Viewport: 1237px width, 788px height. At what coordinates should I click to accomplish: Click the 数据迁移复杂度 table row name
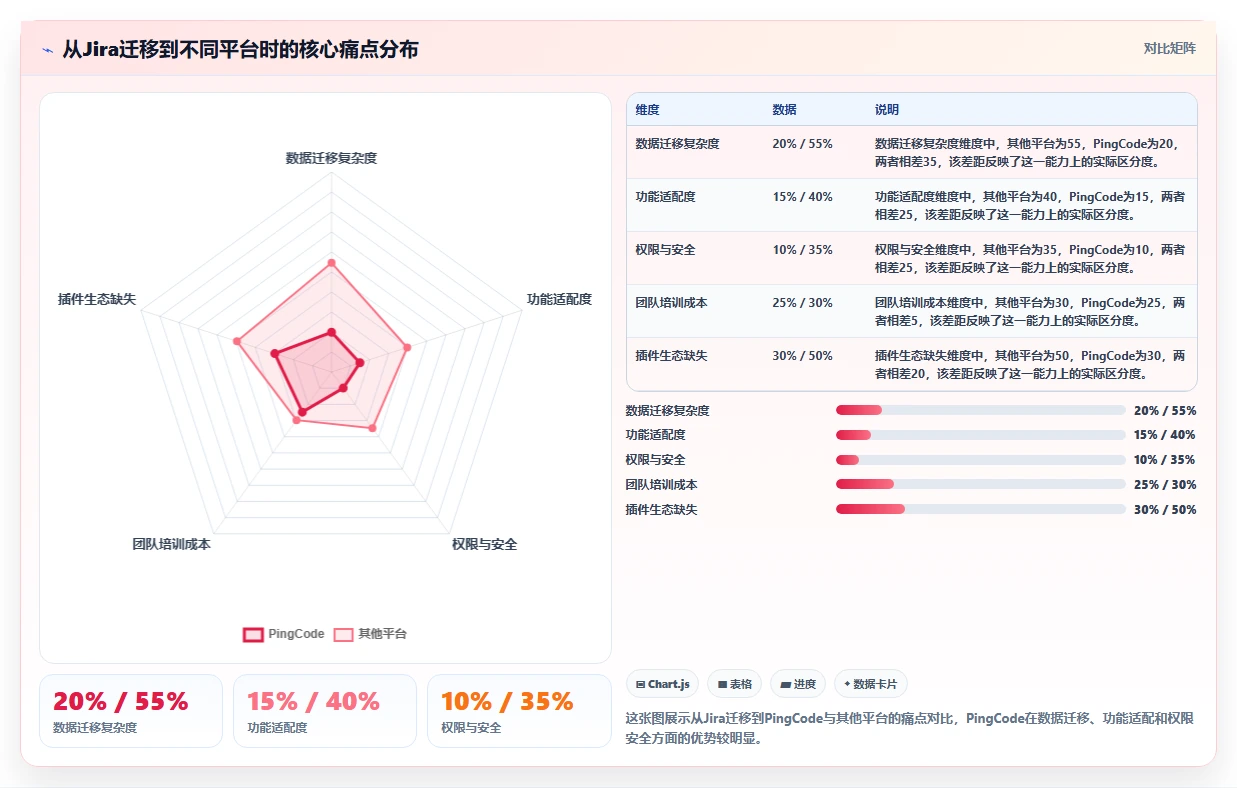click(677, 144)
